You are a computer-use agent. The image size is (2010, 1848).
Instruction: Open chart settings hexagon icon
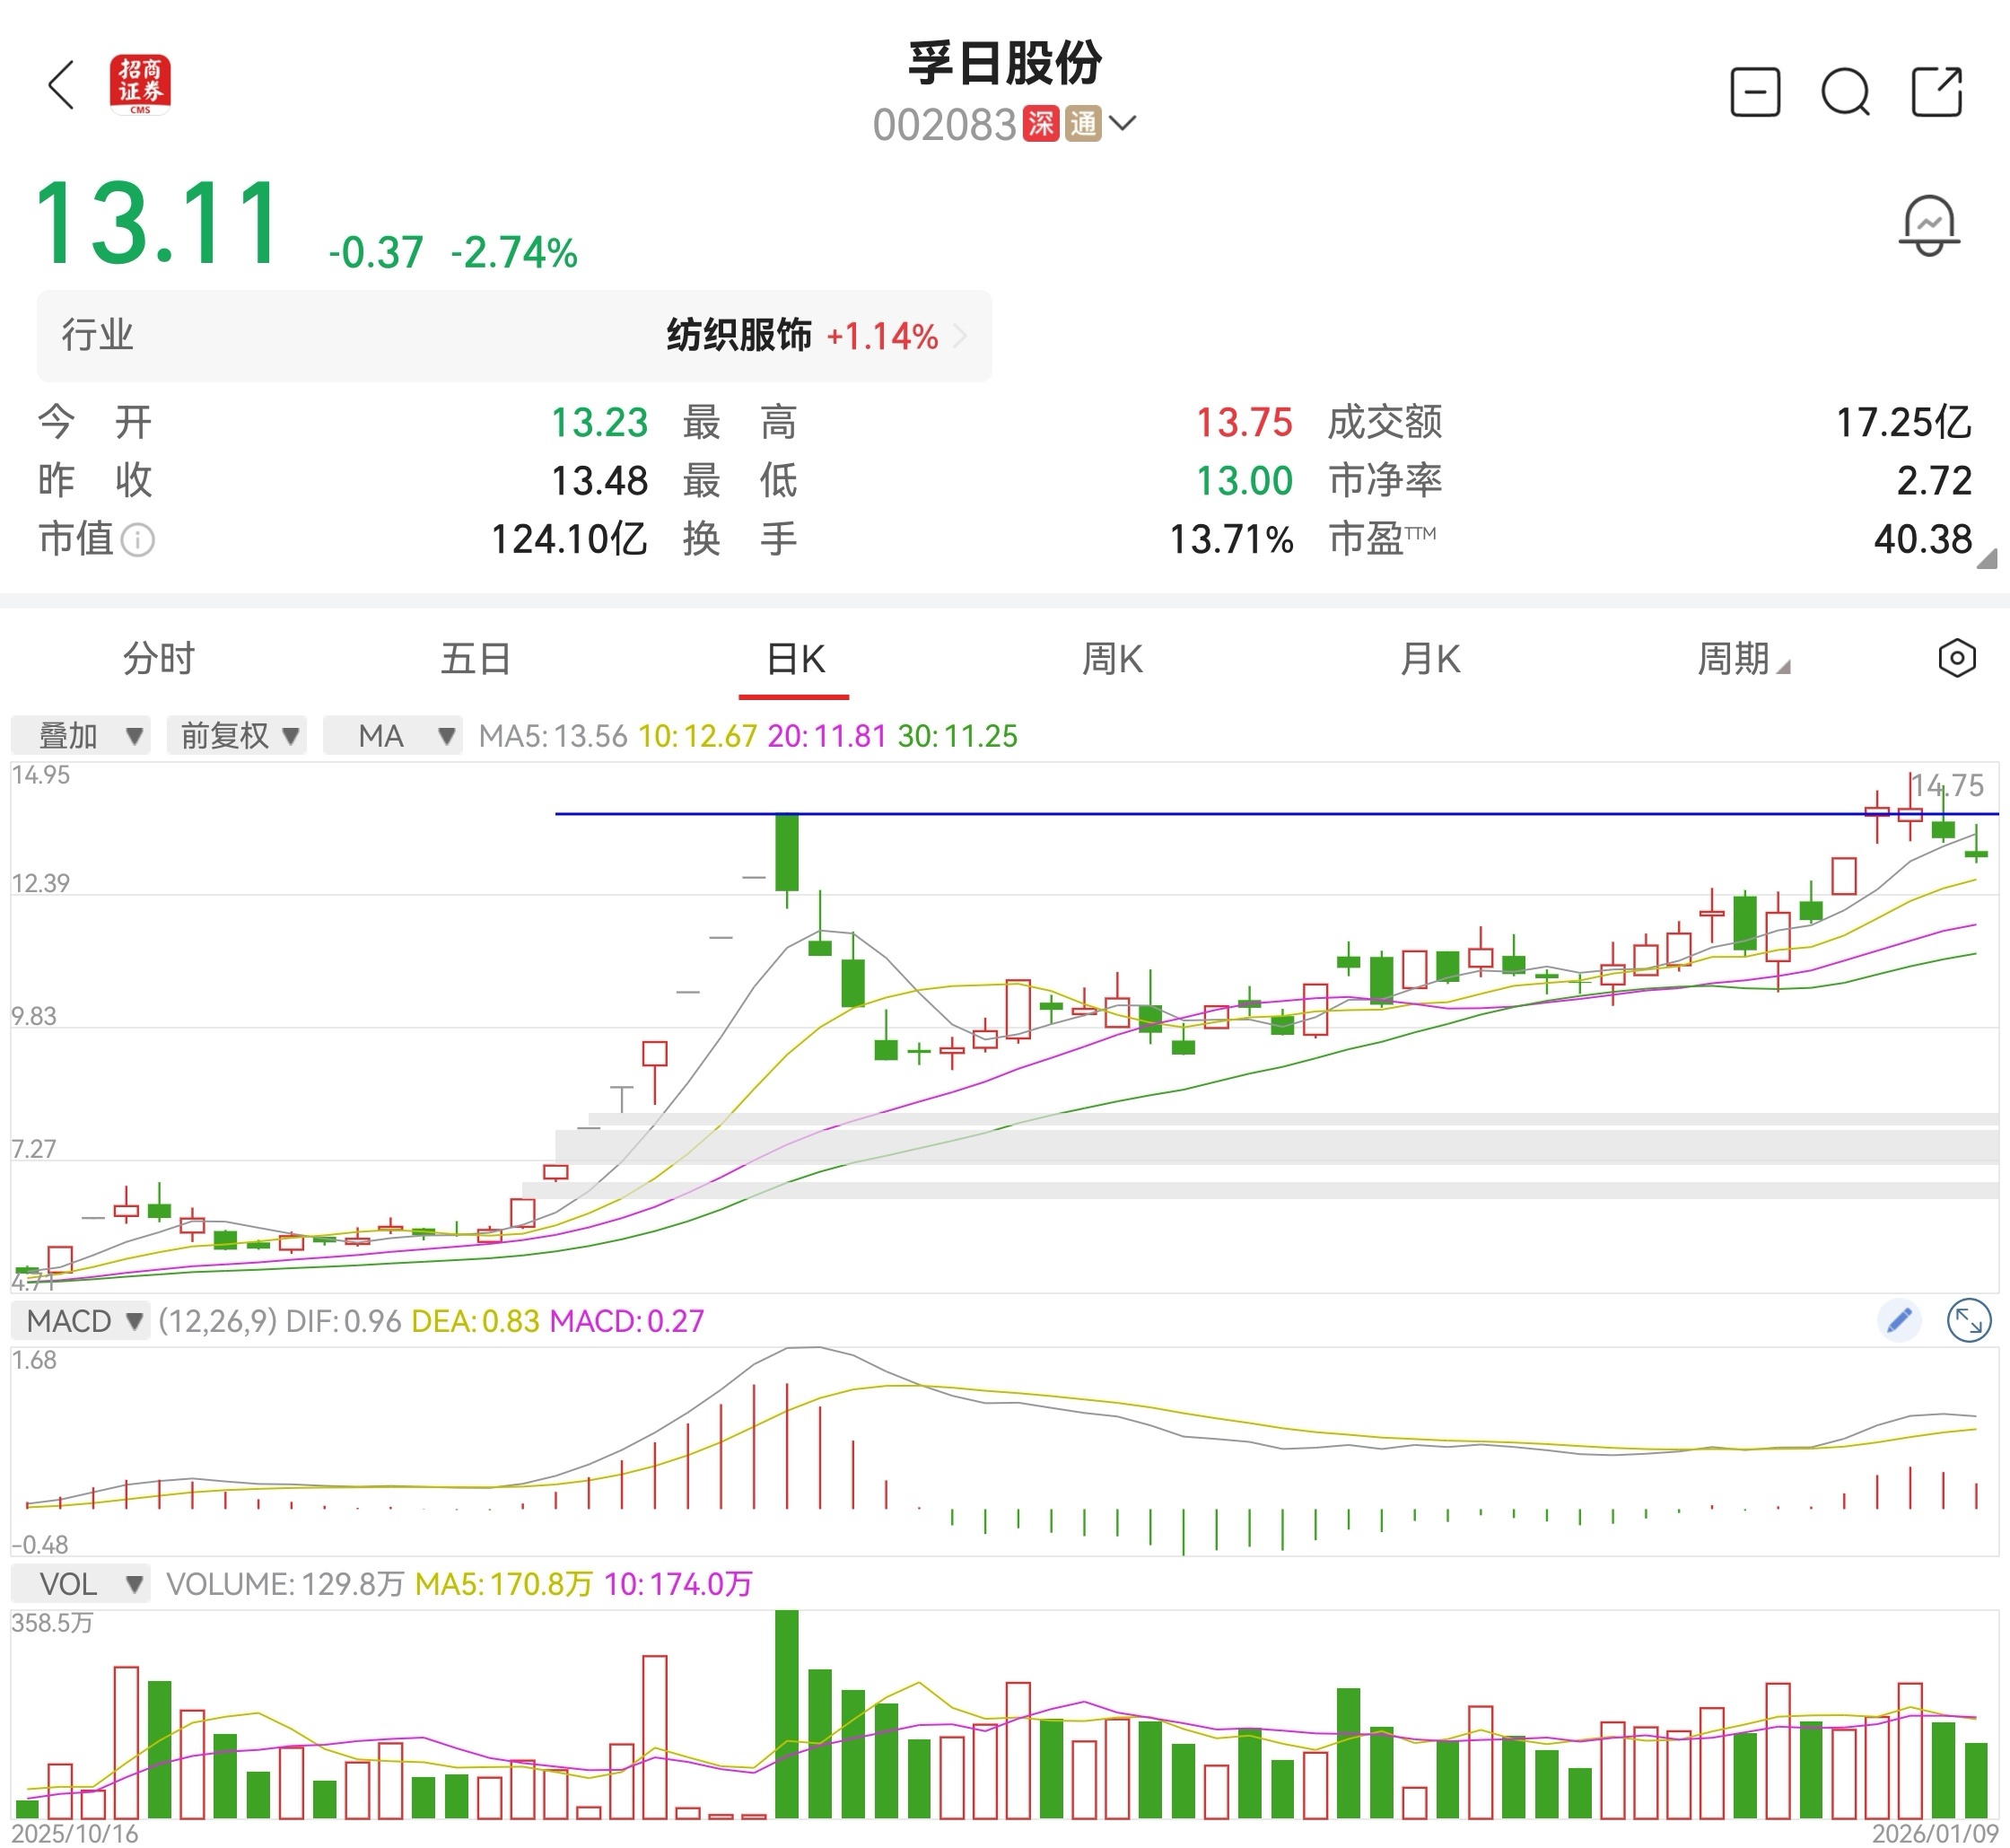pos(1956,658)
